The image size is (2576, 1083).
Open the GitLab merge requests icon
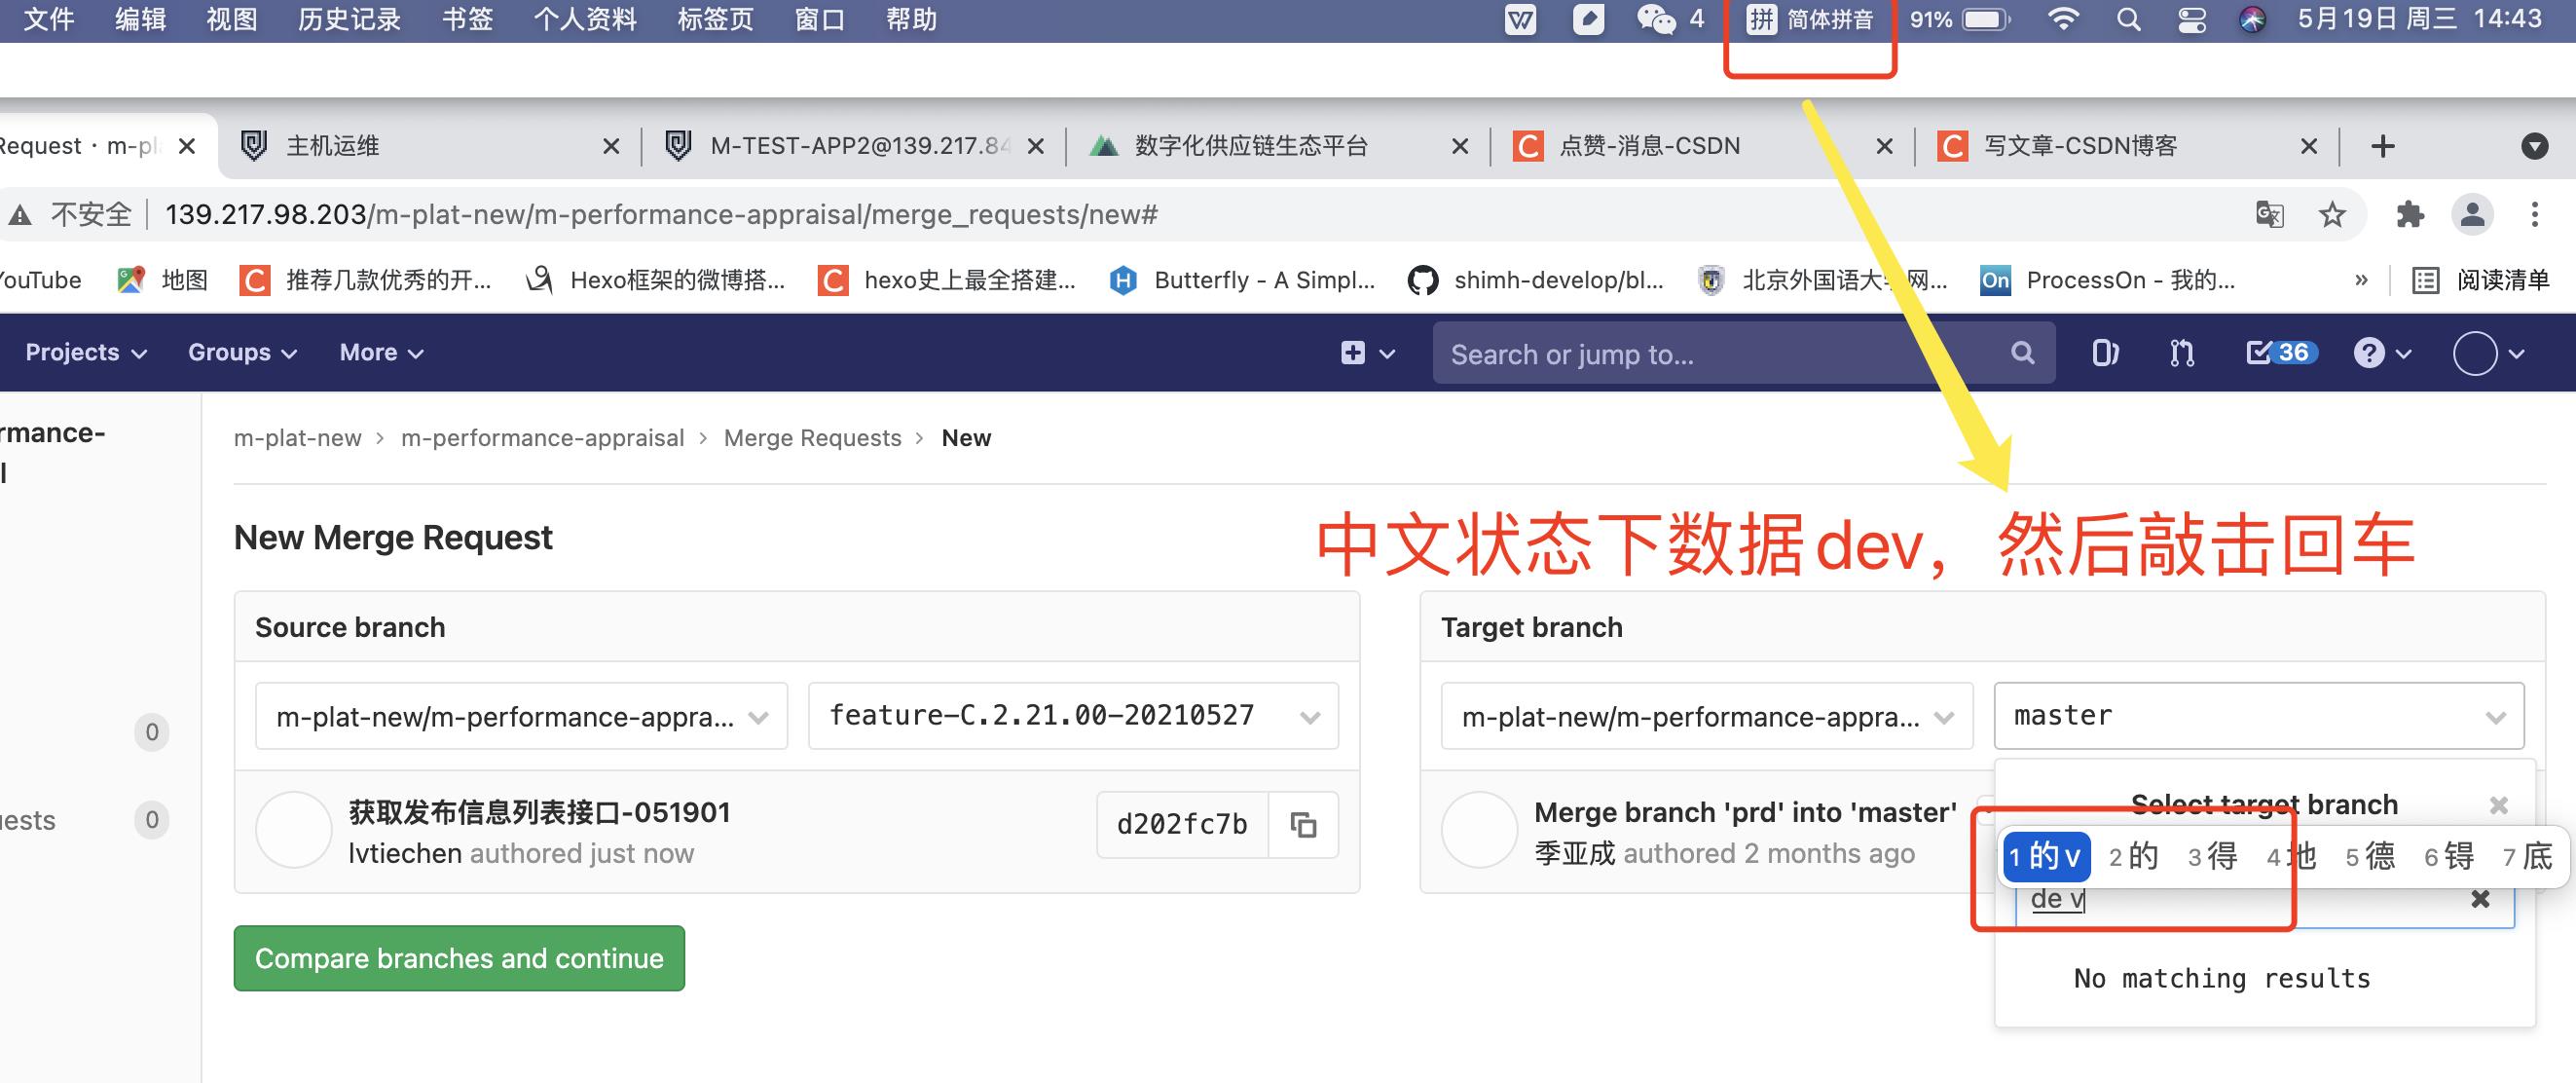pyautogui.click(x=2182, y=353)
